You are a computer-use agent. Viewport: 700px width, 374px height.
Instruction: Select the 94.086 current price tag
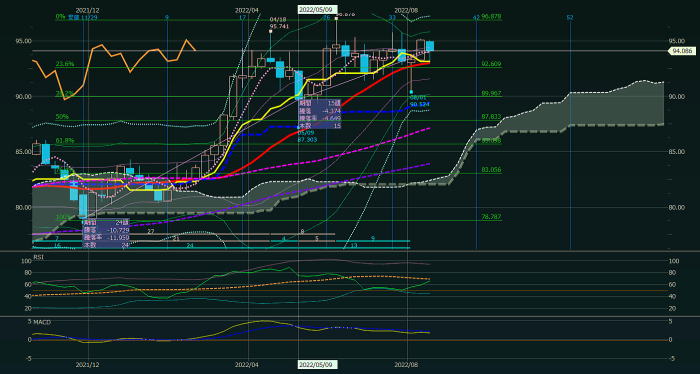click(x=682, y=51)
